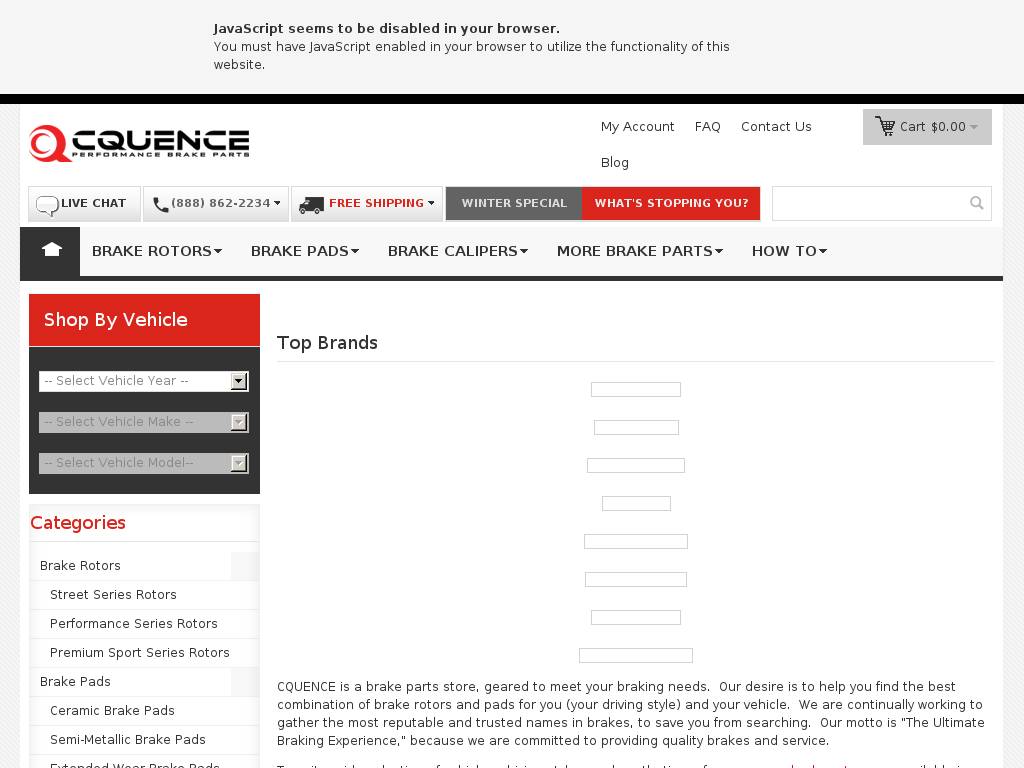Click the search magnifier icon
The height and width of the screenshot is (768, 1024).
(x=976, y=203)
